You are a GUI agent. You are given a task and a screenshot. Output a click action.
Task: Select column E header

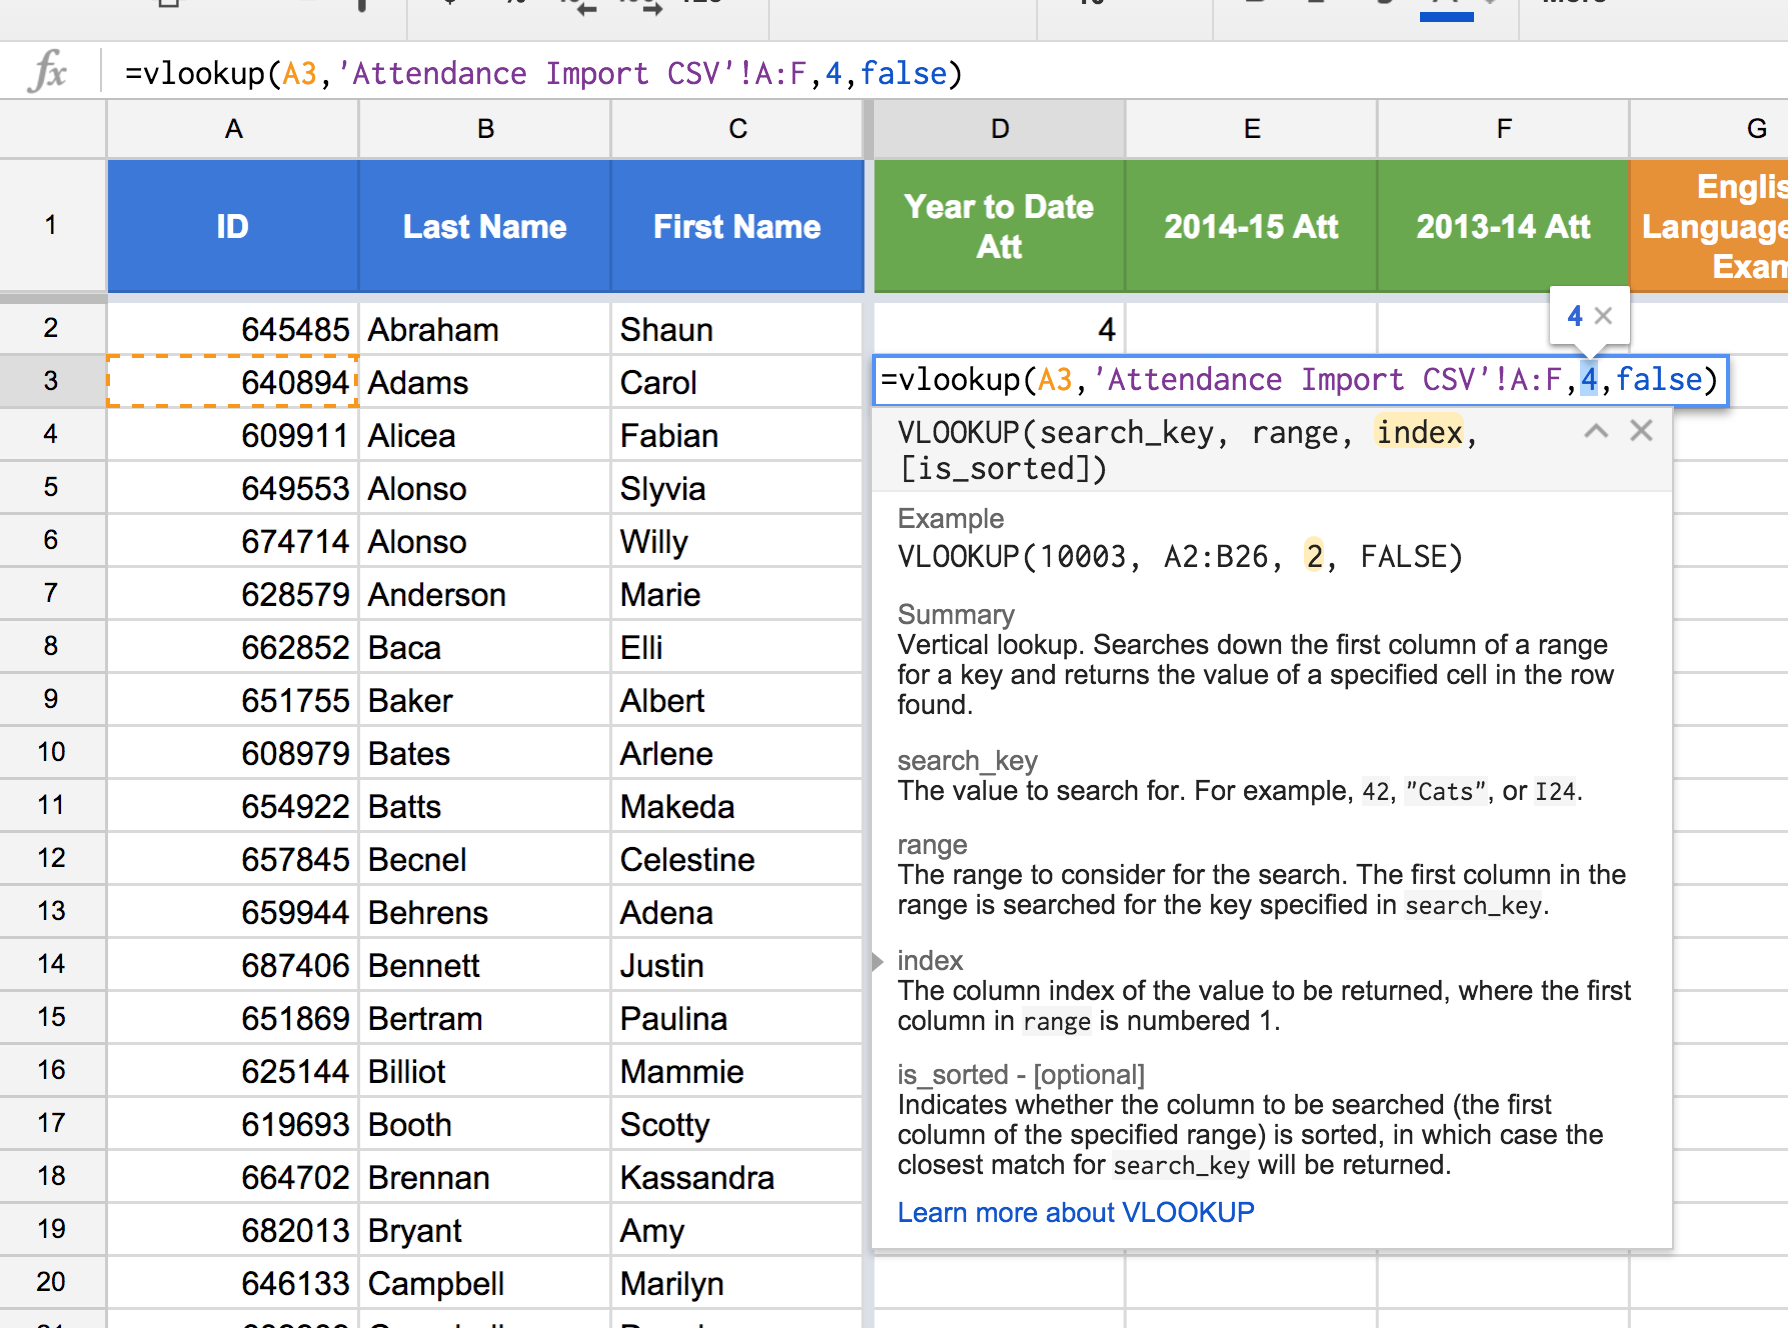point(1251,129)
